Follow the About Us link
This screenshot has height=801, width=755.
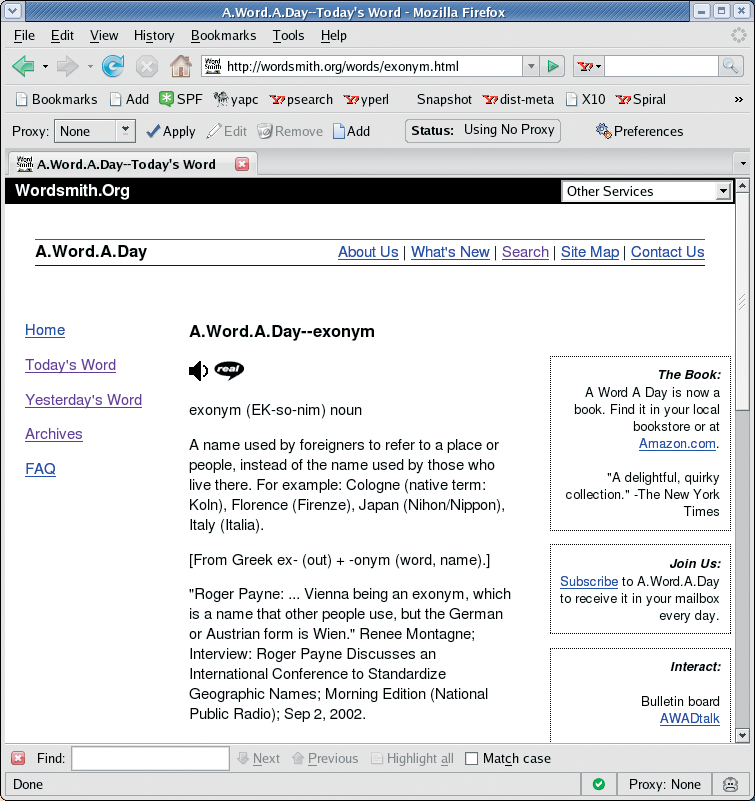coord(368,252)
